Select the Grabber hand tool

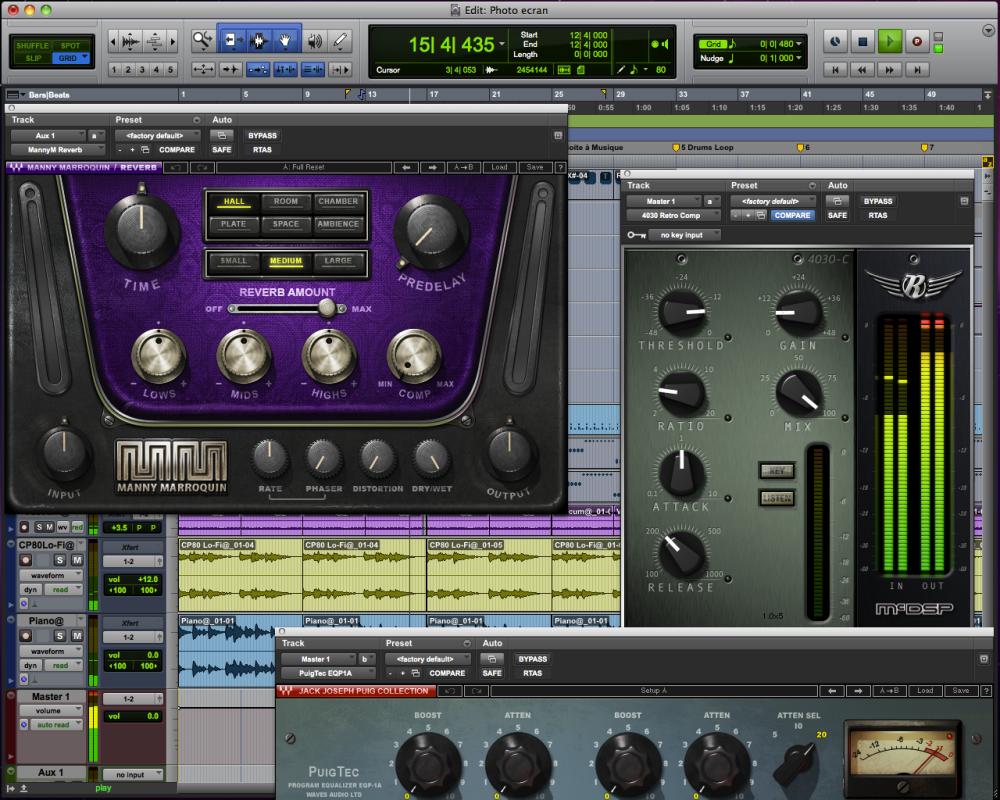[x=286, y=41]
